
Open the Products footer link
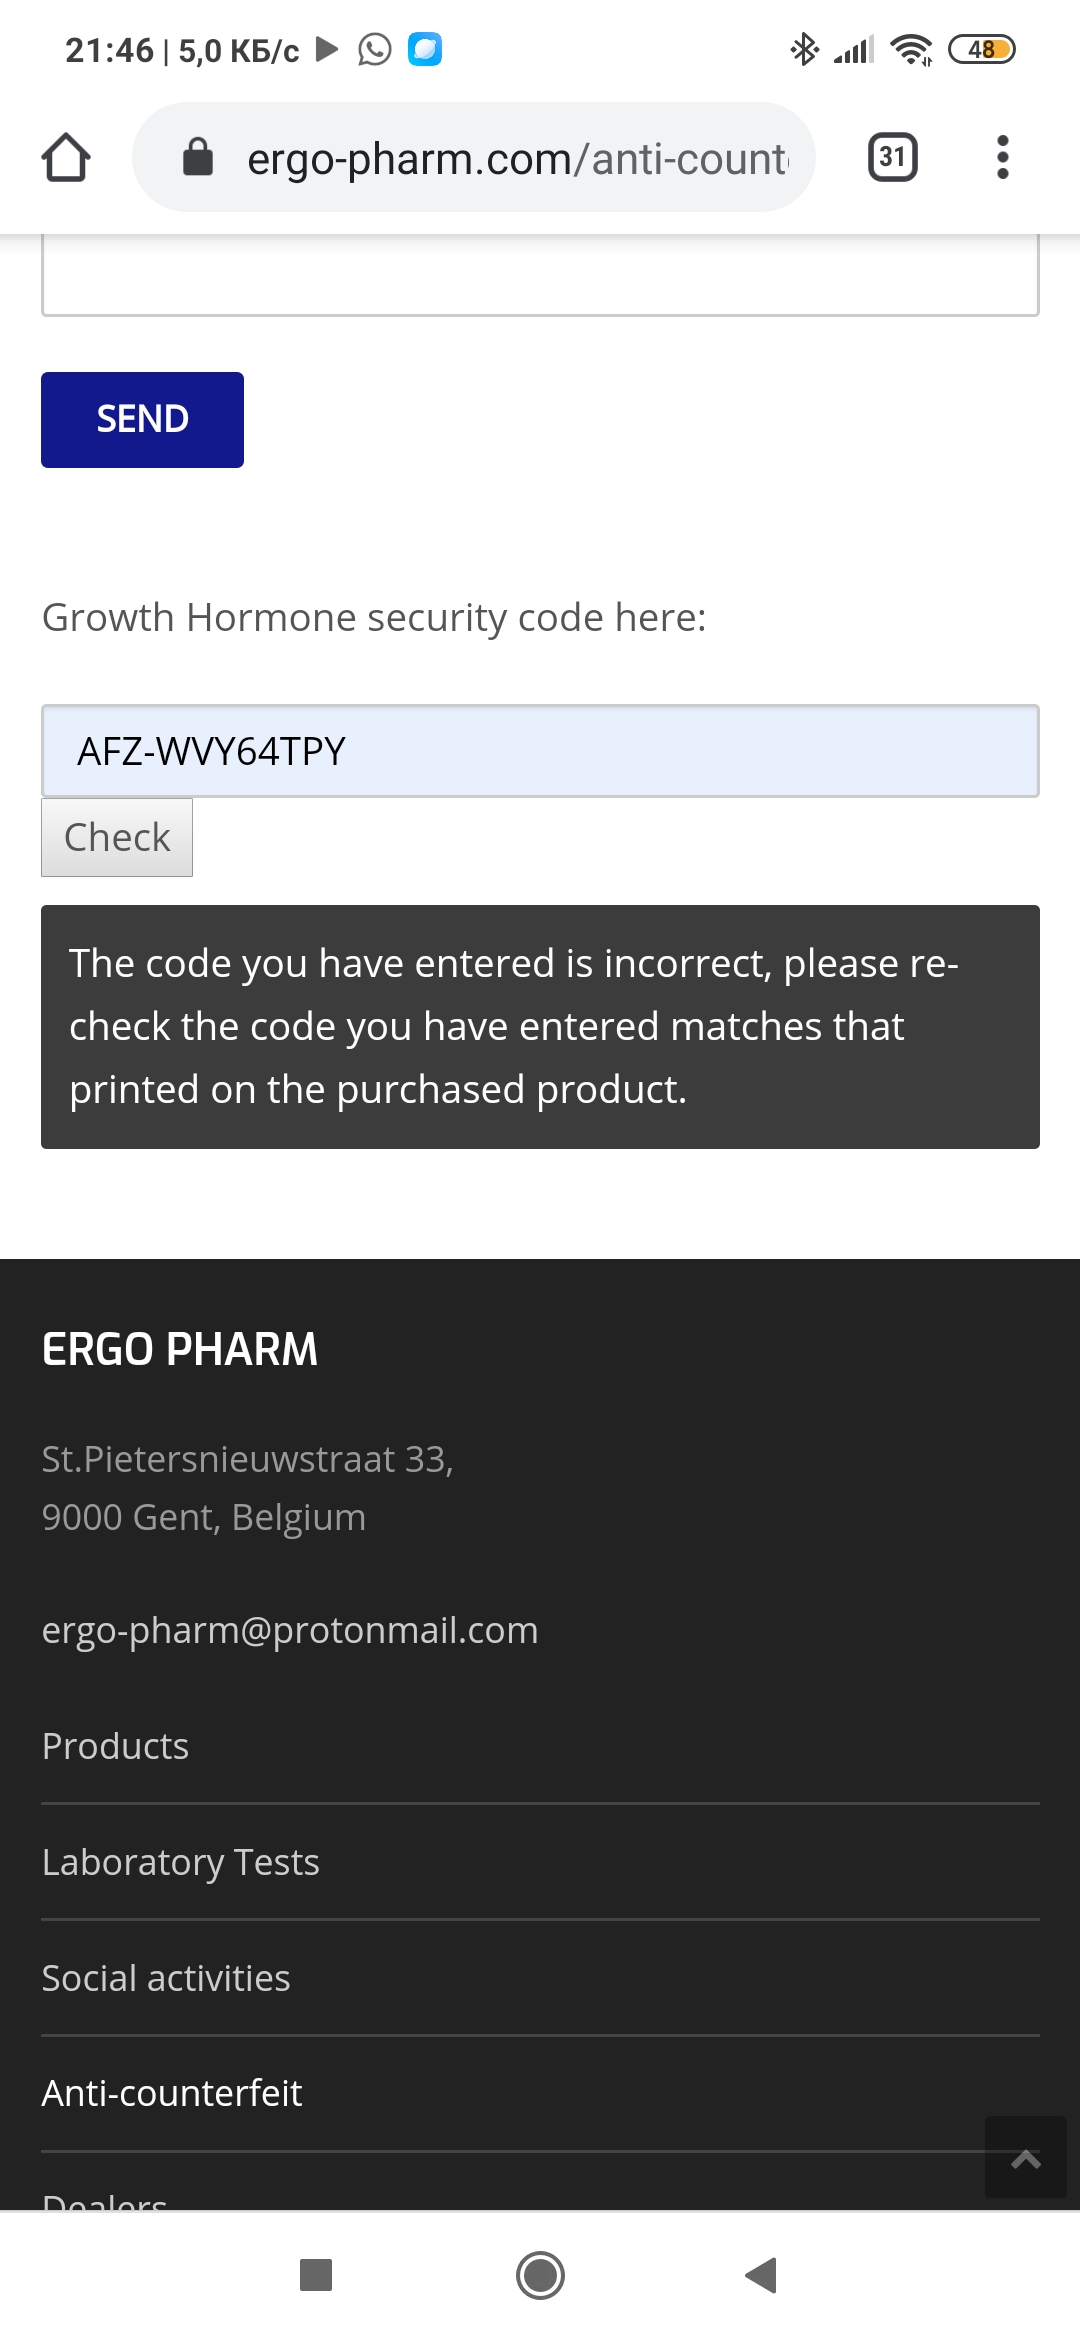[x=116, y=1746]
